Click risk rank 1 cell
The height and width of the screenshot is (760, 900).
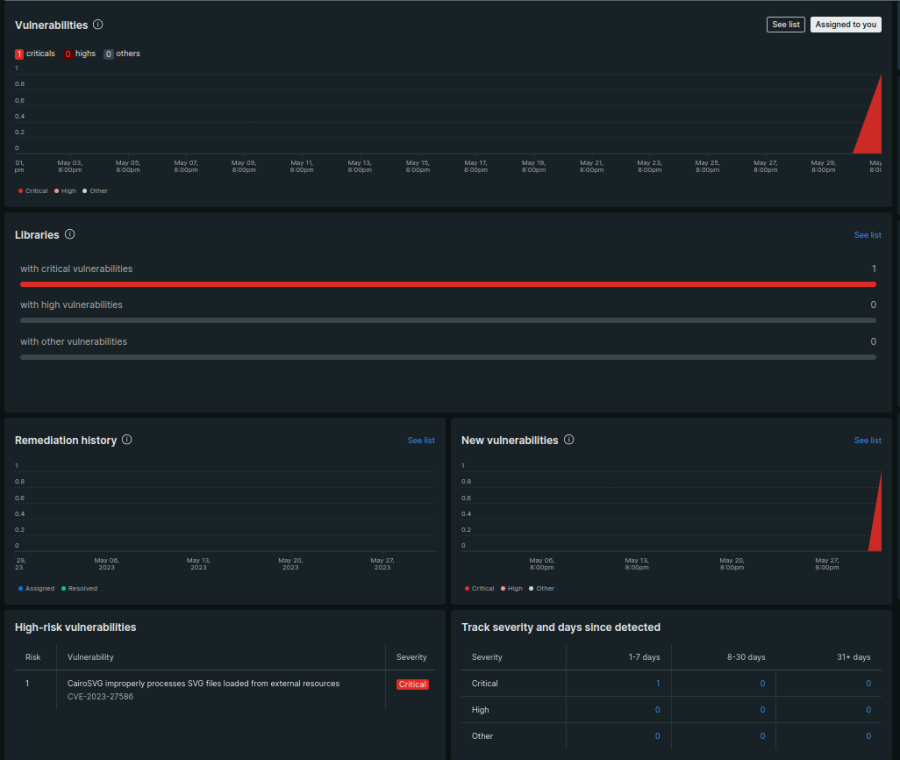tap(27, 684)
